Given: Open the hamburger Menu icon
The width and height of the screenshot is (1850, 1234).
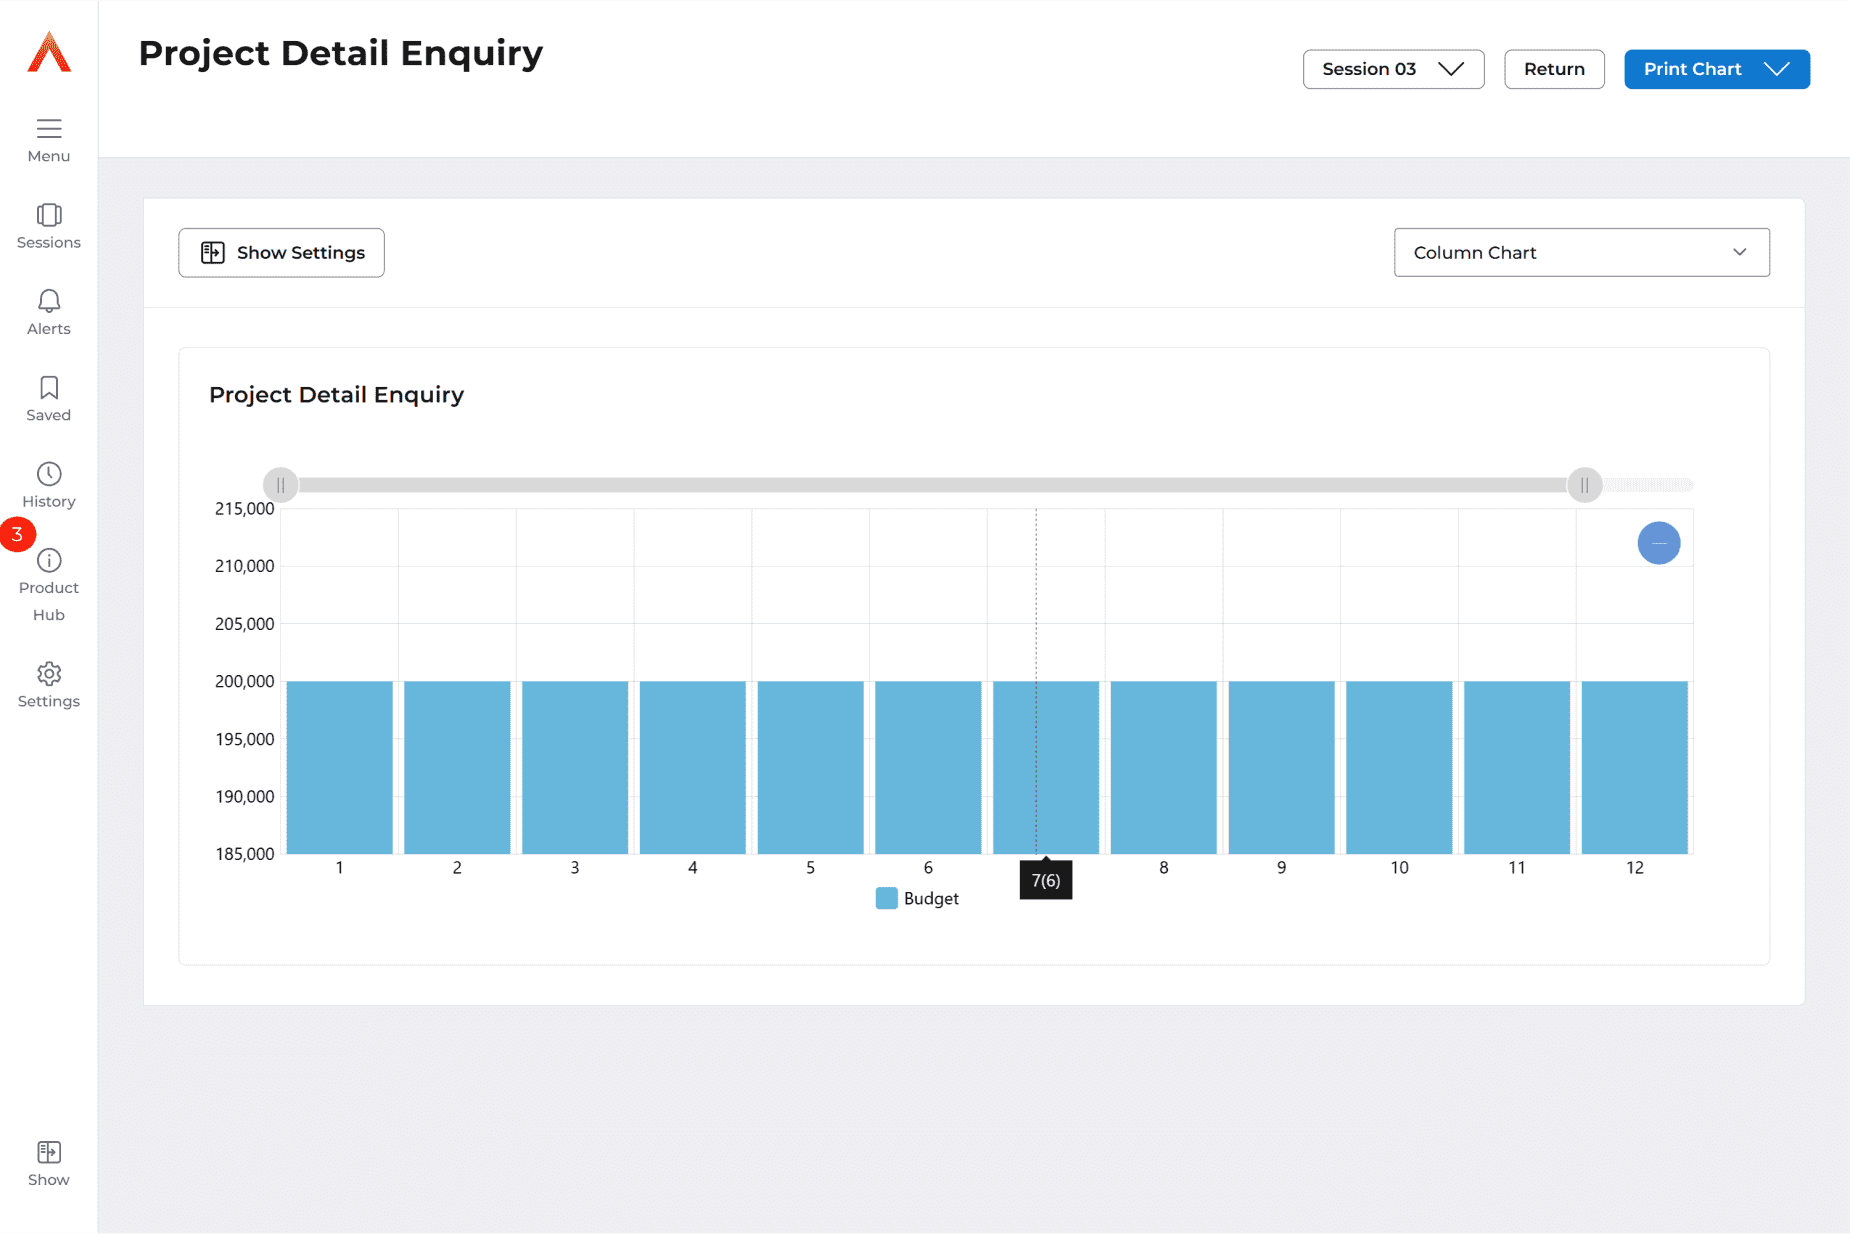Looking at the screenshot, I should point(49,129).
